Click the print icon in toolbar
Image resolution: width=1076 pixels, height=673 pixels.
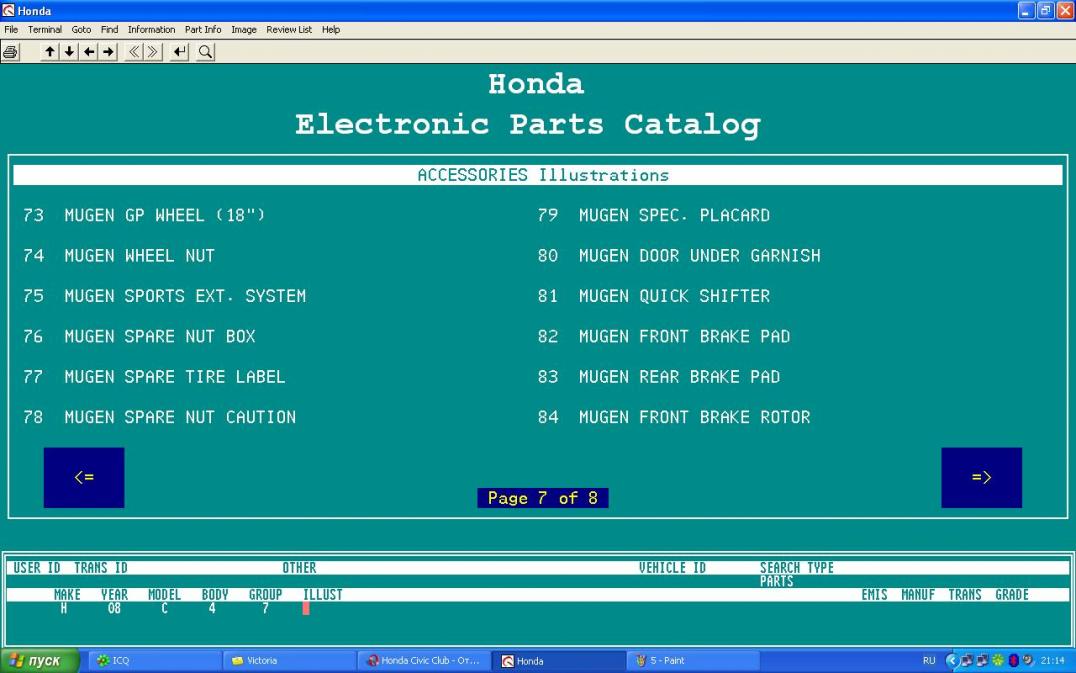pyautogui.click(x=10, y=52)
